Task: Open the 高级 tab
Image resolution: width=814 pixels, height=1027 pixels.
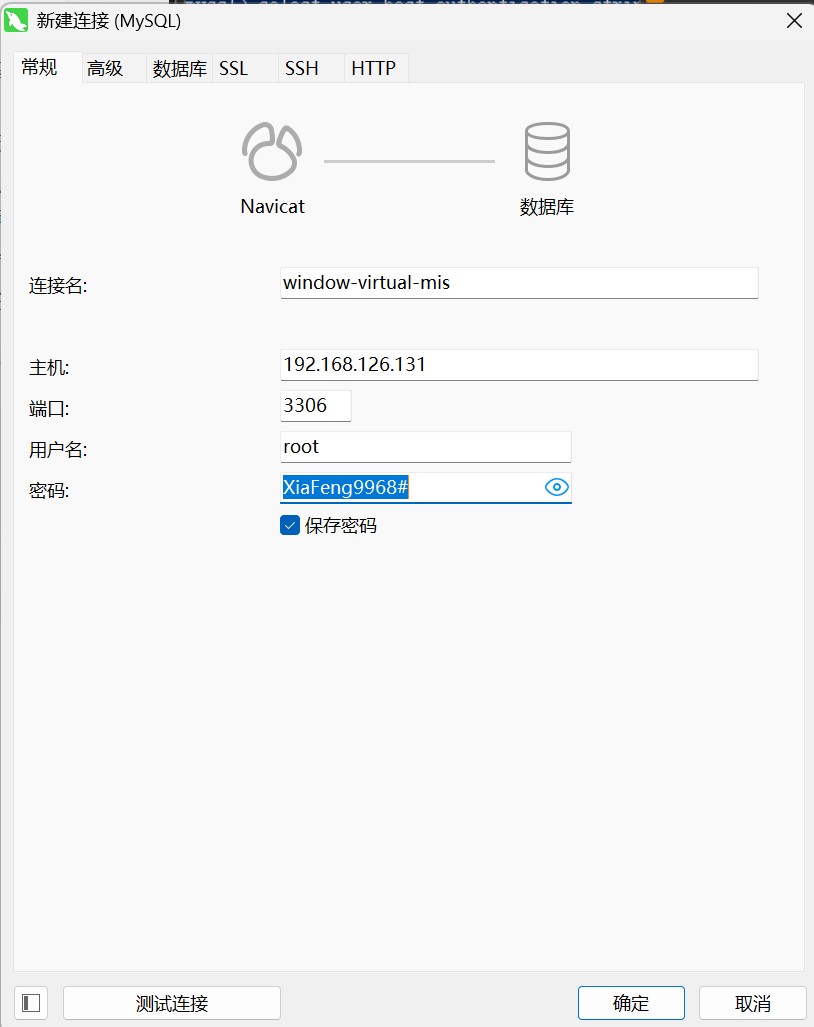Action: tap(114, 68)
